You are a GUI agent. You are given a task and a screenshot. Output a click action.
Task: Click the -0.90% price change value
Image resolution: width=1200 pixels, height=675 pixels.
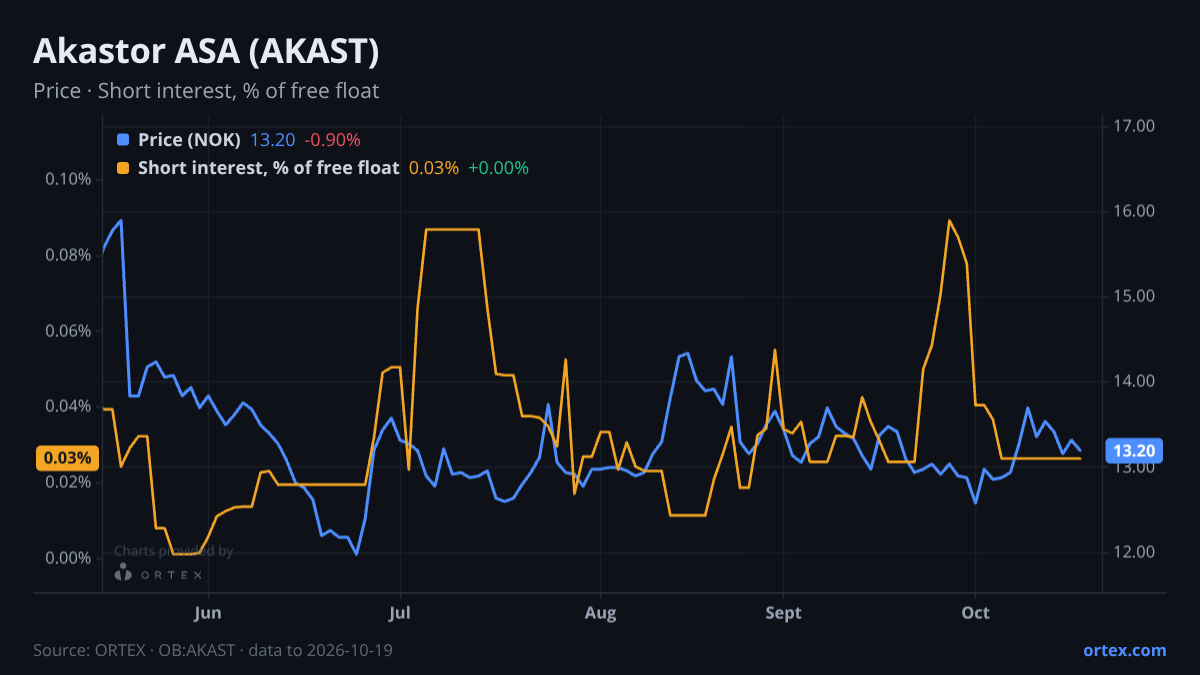(332, 140)
